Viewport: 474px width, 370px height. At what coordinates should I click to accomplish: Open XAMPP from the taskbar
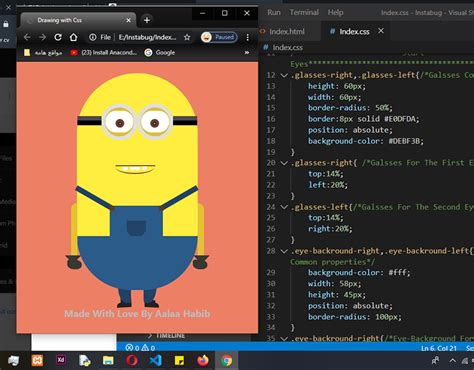[x=37, y=360]
